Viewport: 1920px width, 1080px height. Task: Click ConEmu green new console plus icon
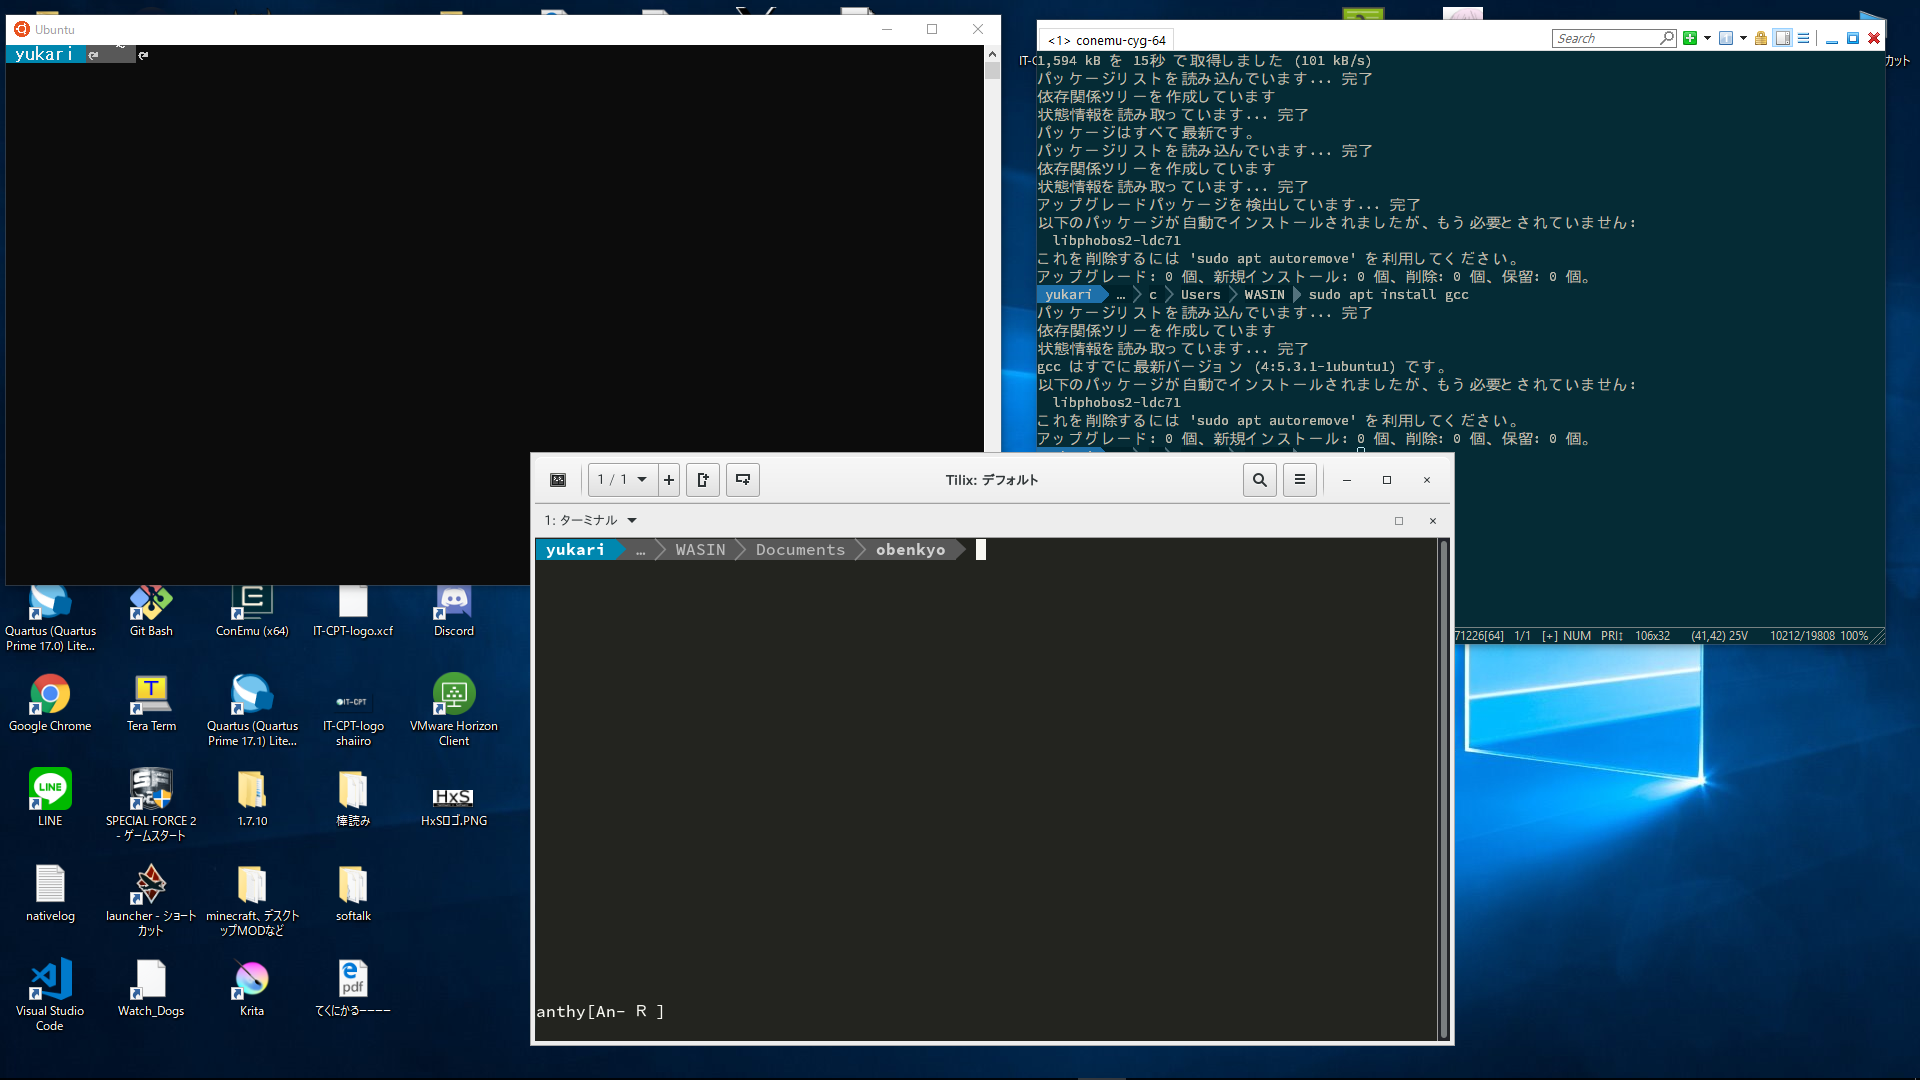click(x=1690, y=38)
